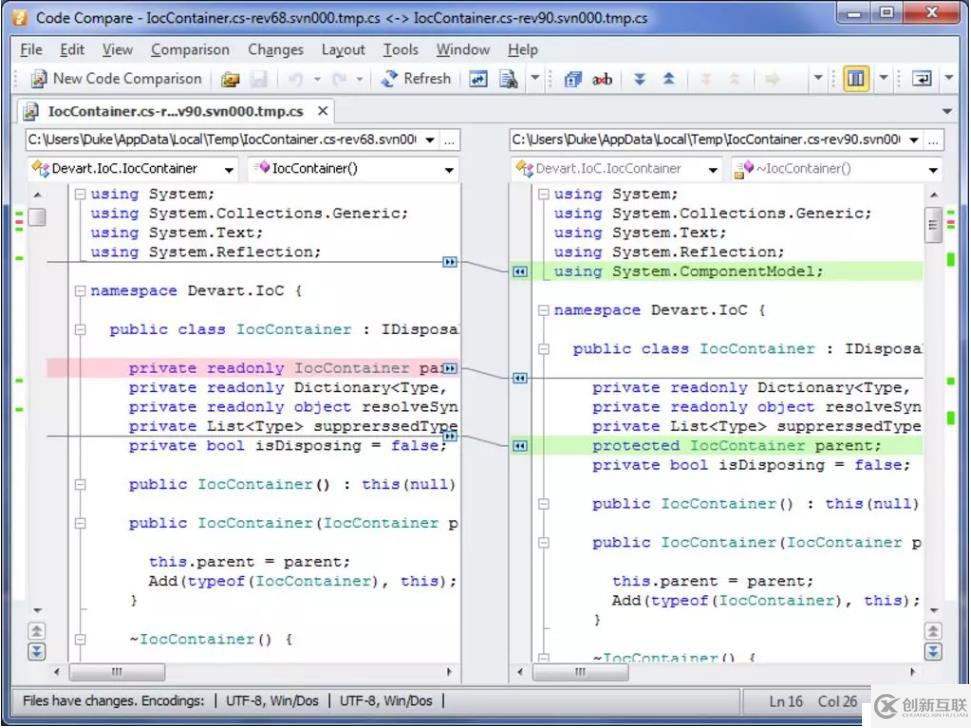Copy left-to-right marker above 'private bool isDisposing'
971x728 pixels.
[x=450, y=436]
